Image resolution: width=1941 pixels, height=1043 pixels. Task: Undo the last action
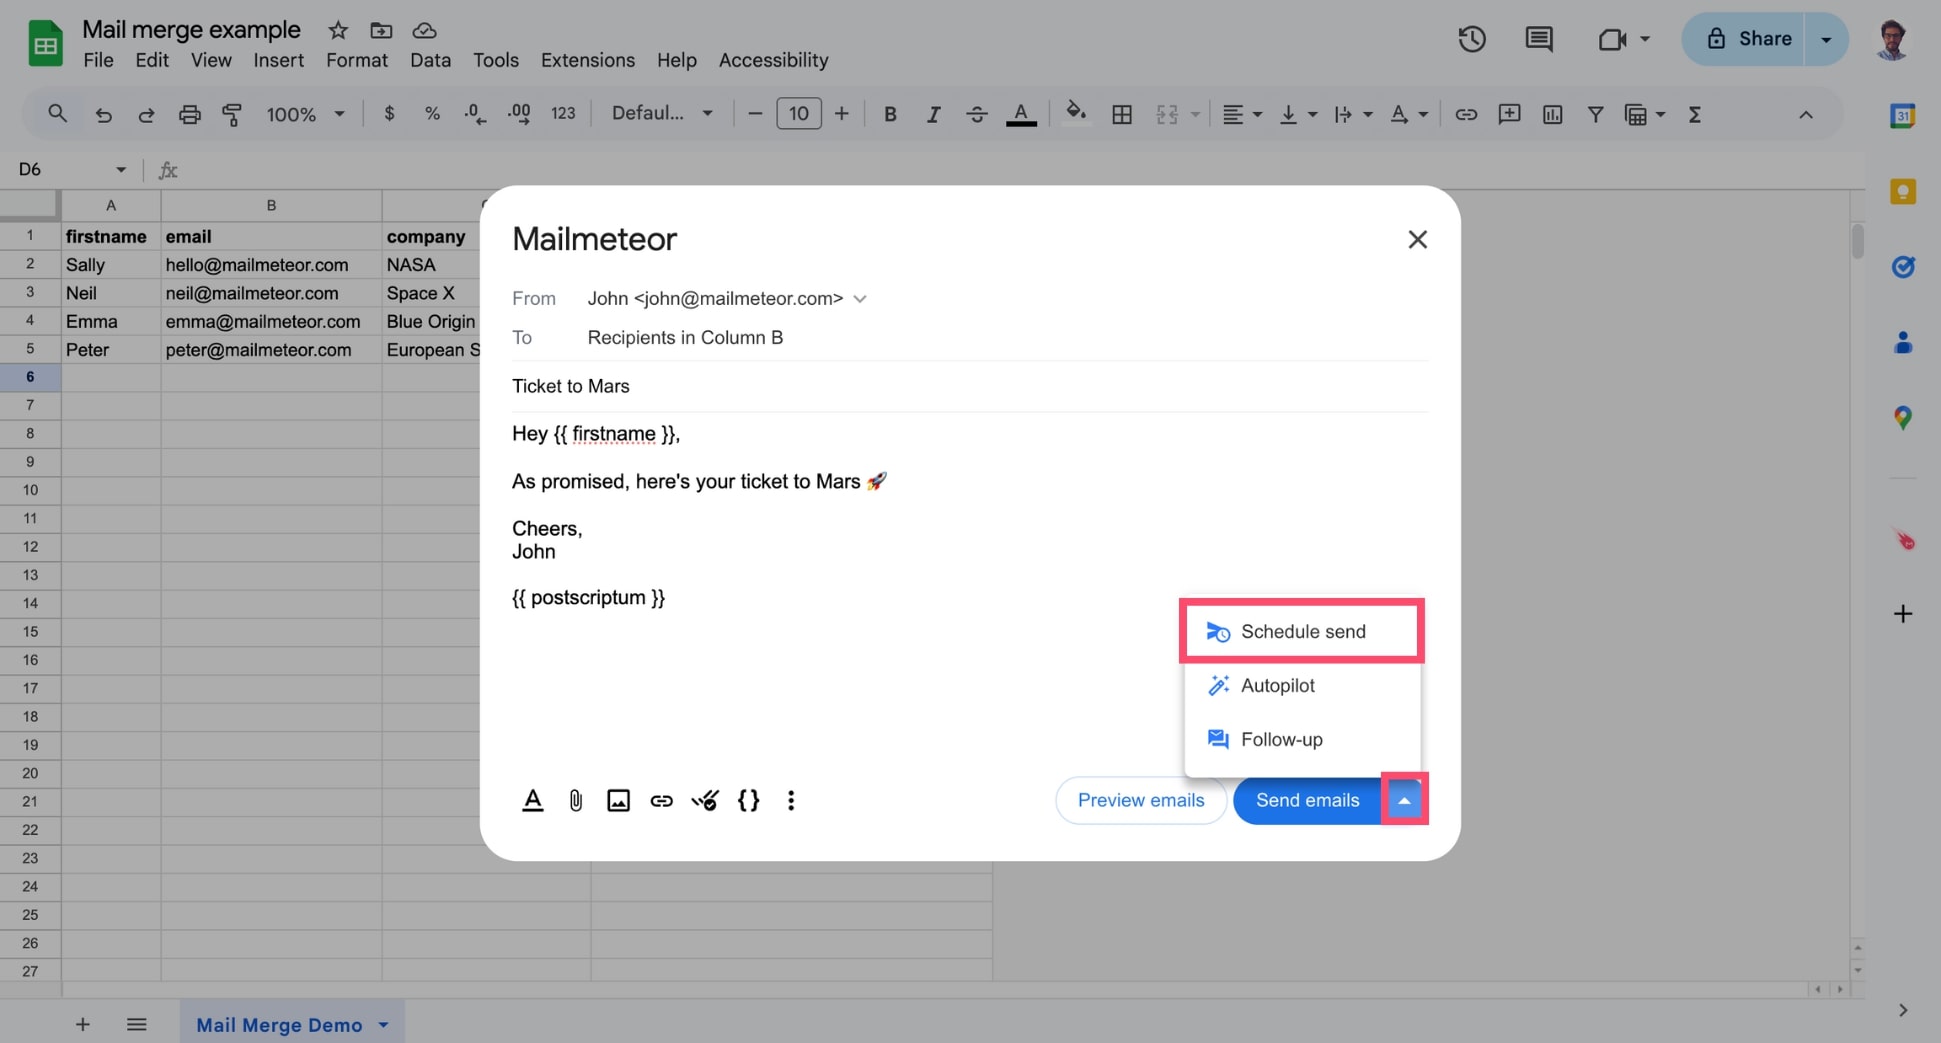103,114
